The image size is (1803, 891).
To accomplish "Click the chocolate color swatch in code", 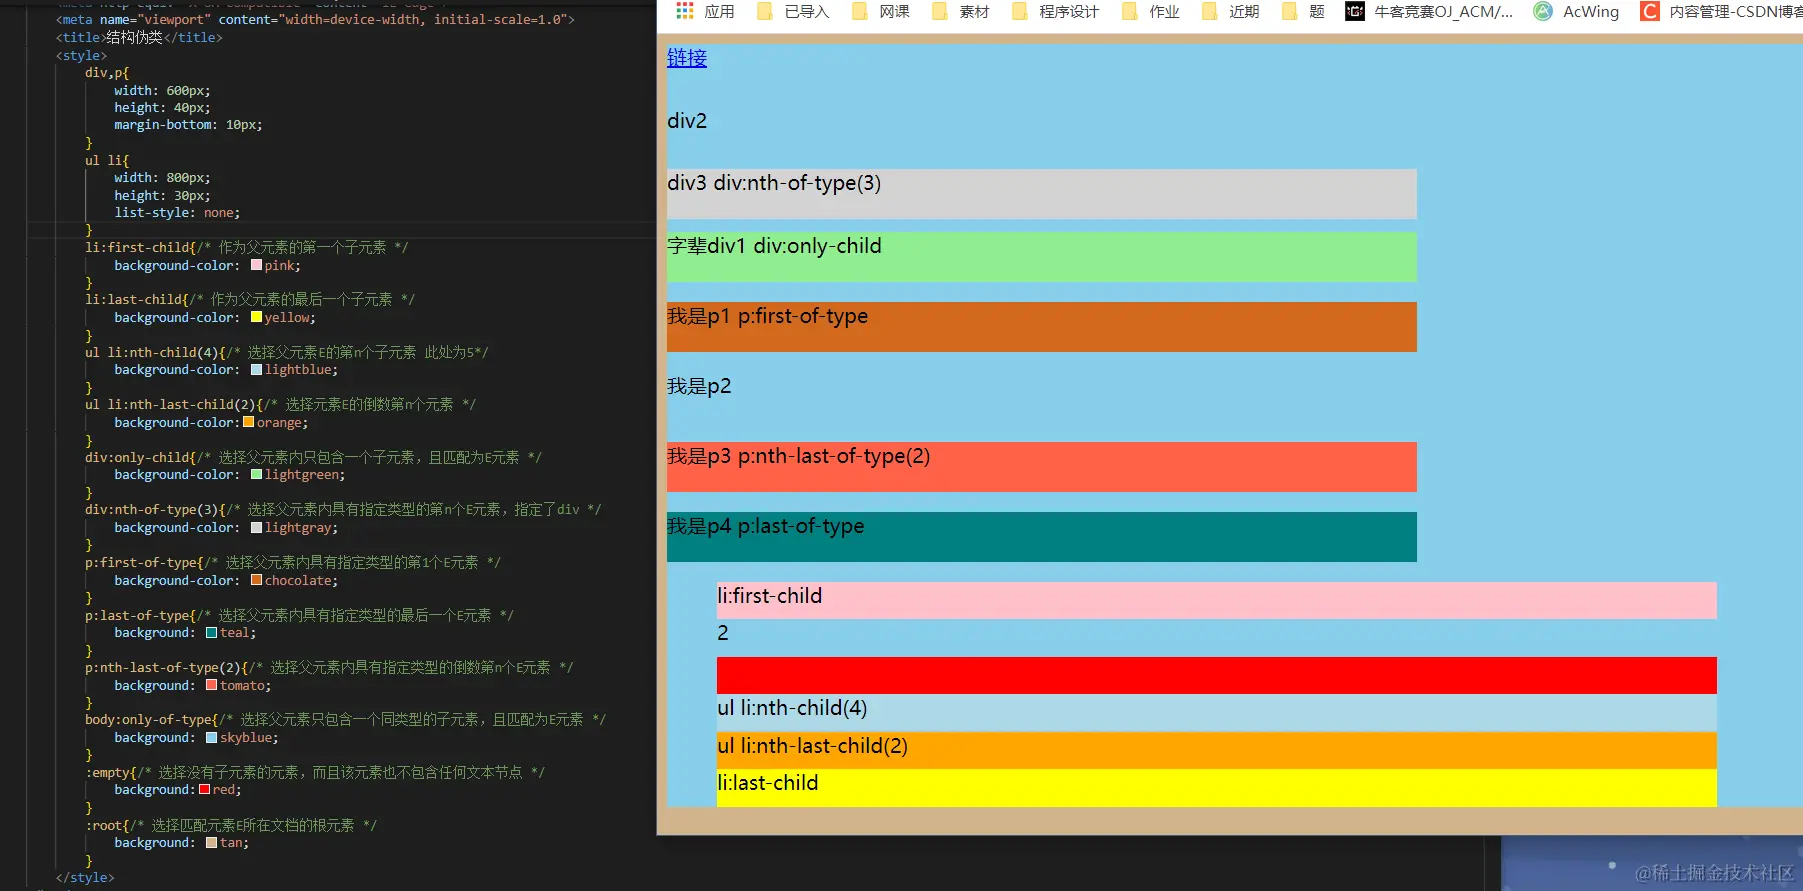I will coord(257,580).
